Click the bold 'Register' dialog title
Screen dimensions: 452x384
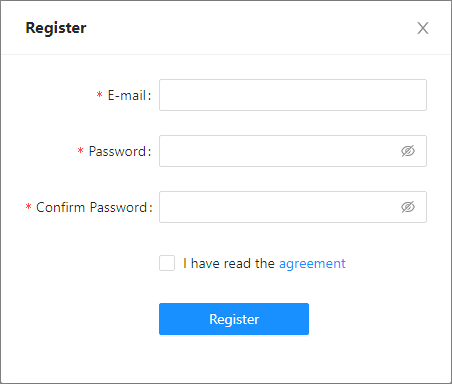point(56,28)
